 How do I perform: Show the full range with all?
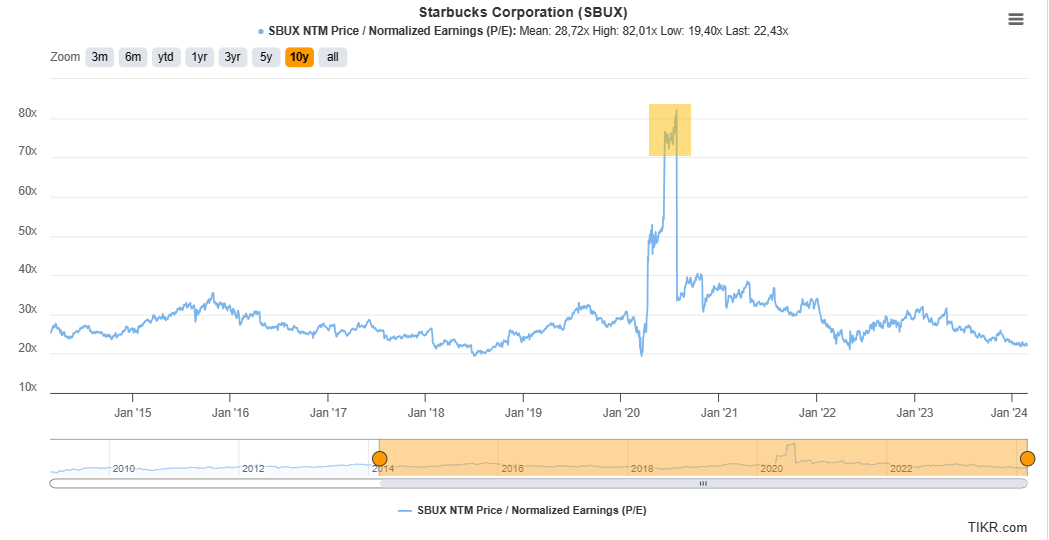[332, 57]
